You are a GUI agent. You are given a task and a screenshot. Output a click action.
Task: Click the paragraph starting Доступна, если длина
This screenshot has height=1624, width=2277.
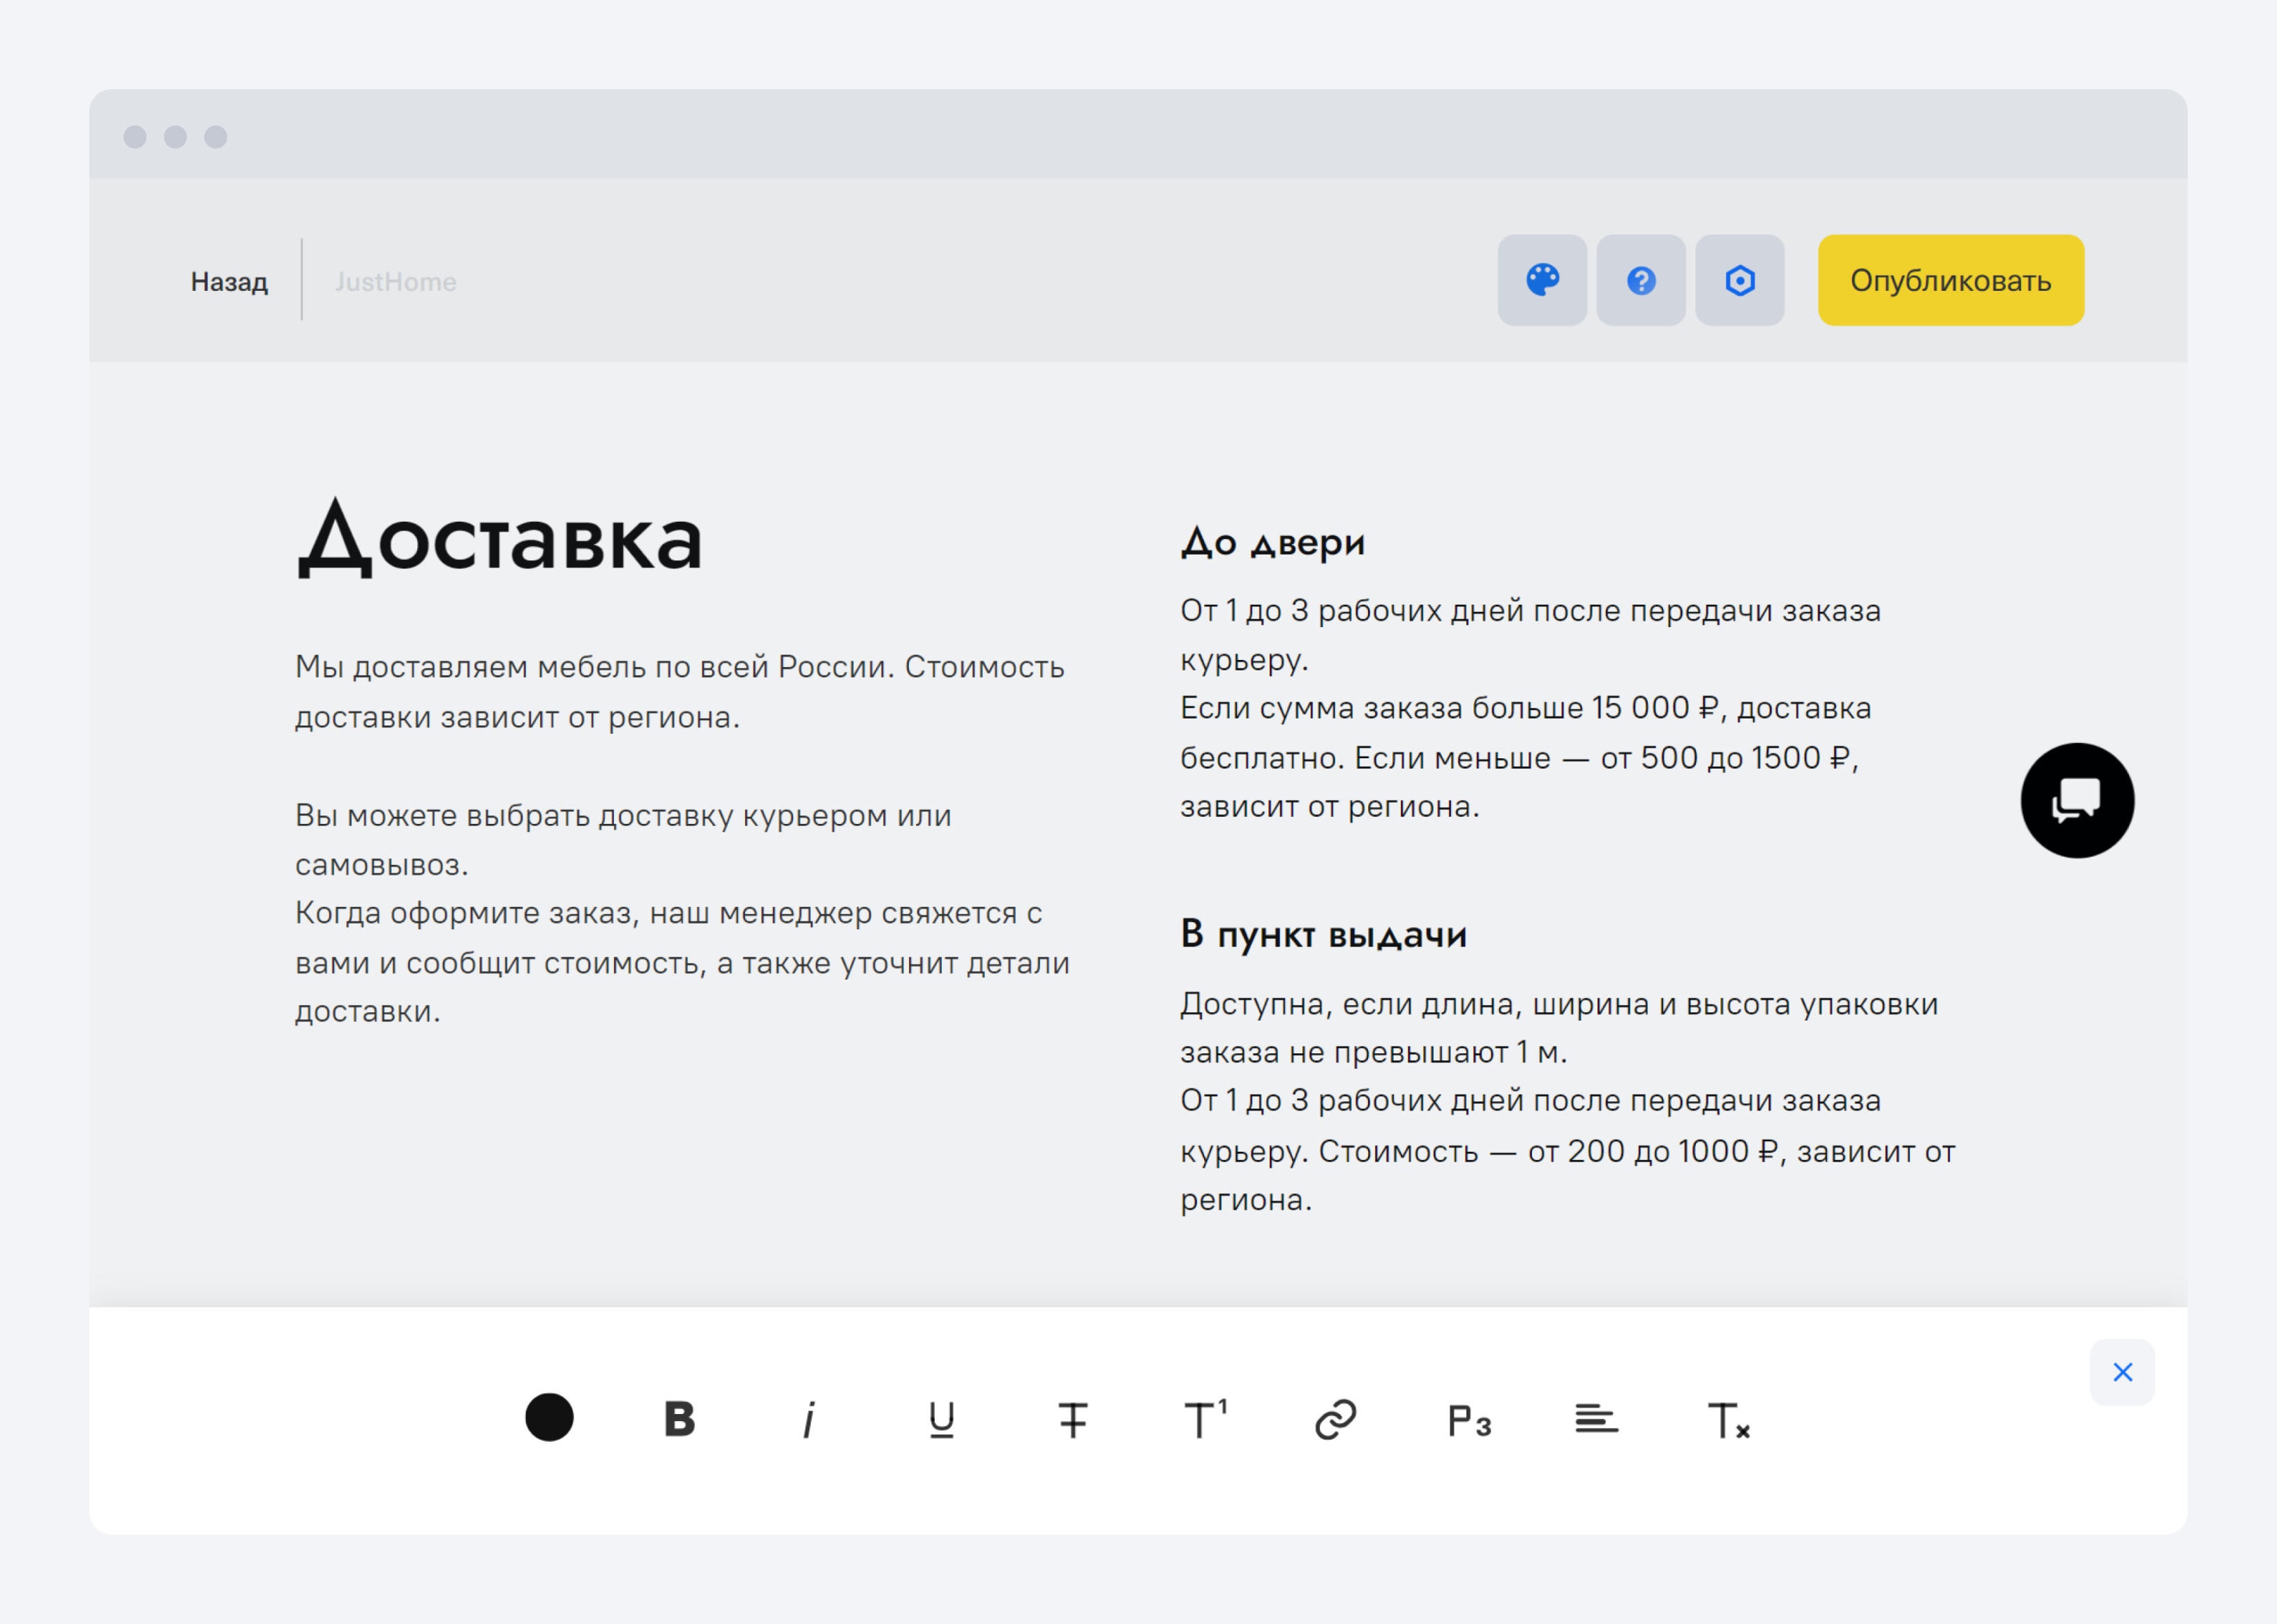(1559, 1027)
